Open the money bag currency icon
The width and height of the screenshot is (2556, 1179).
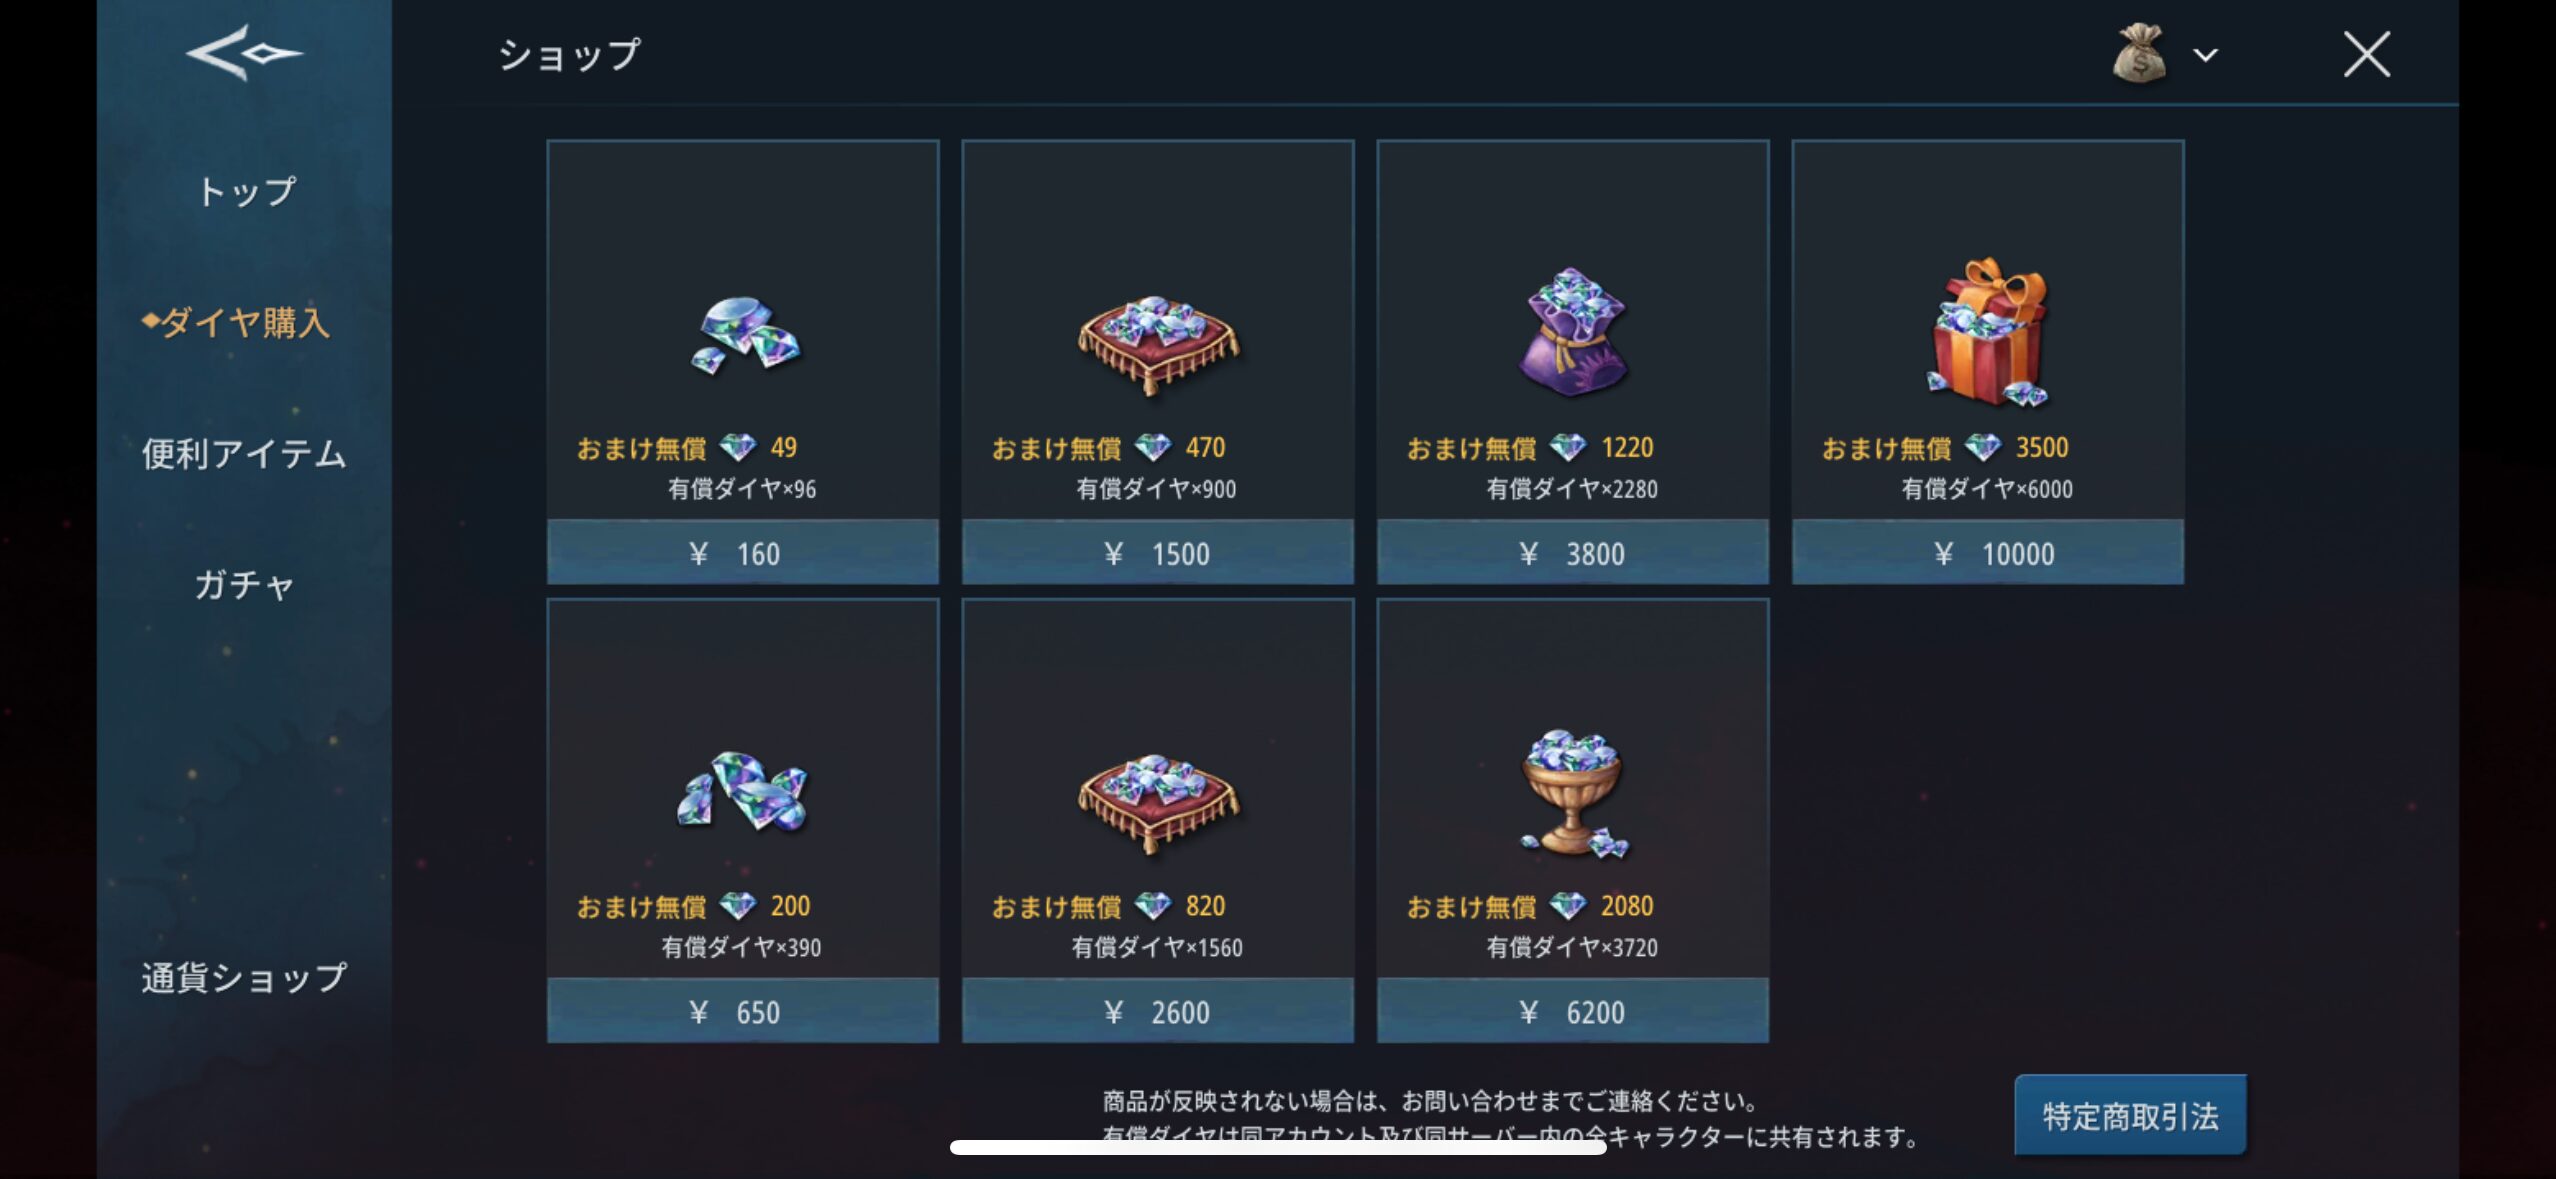2139,53
